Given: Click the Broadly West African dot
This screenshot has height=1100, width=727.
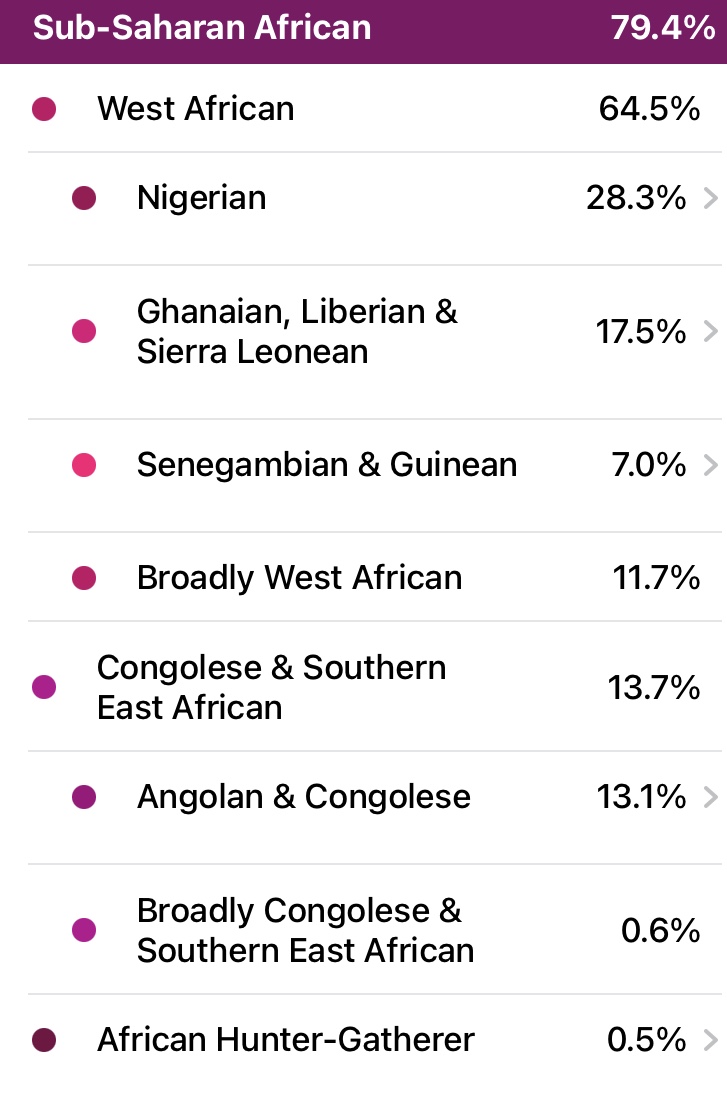Looking at the screenshot, I should pyautogui.click(x=84, y=579).
